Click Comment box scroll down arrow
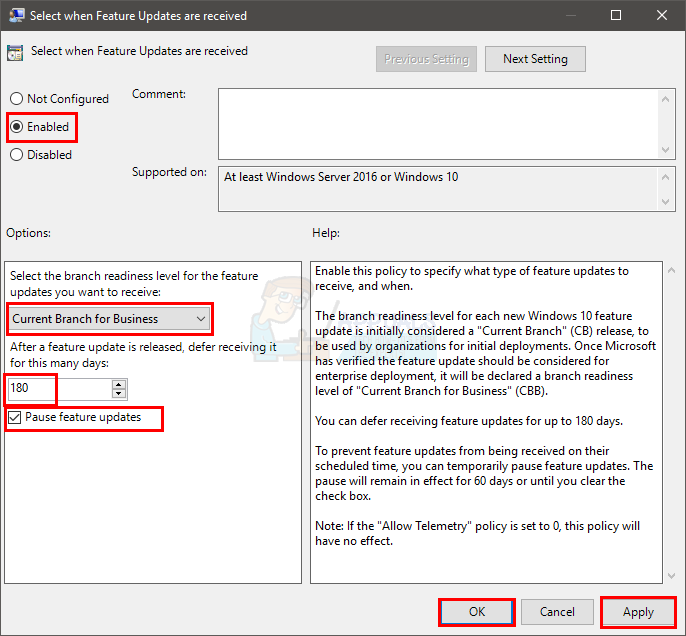Viewport: 686px width, 636px height. (665, 150)
